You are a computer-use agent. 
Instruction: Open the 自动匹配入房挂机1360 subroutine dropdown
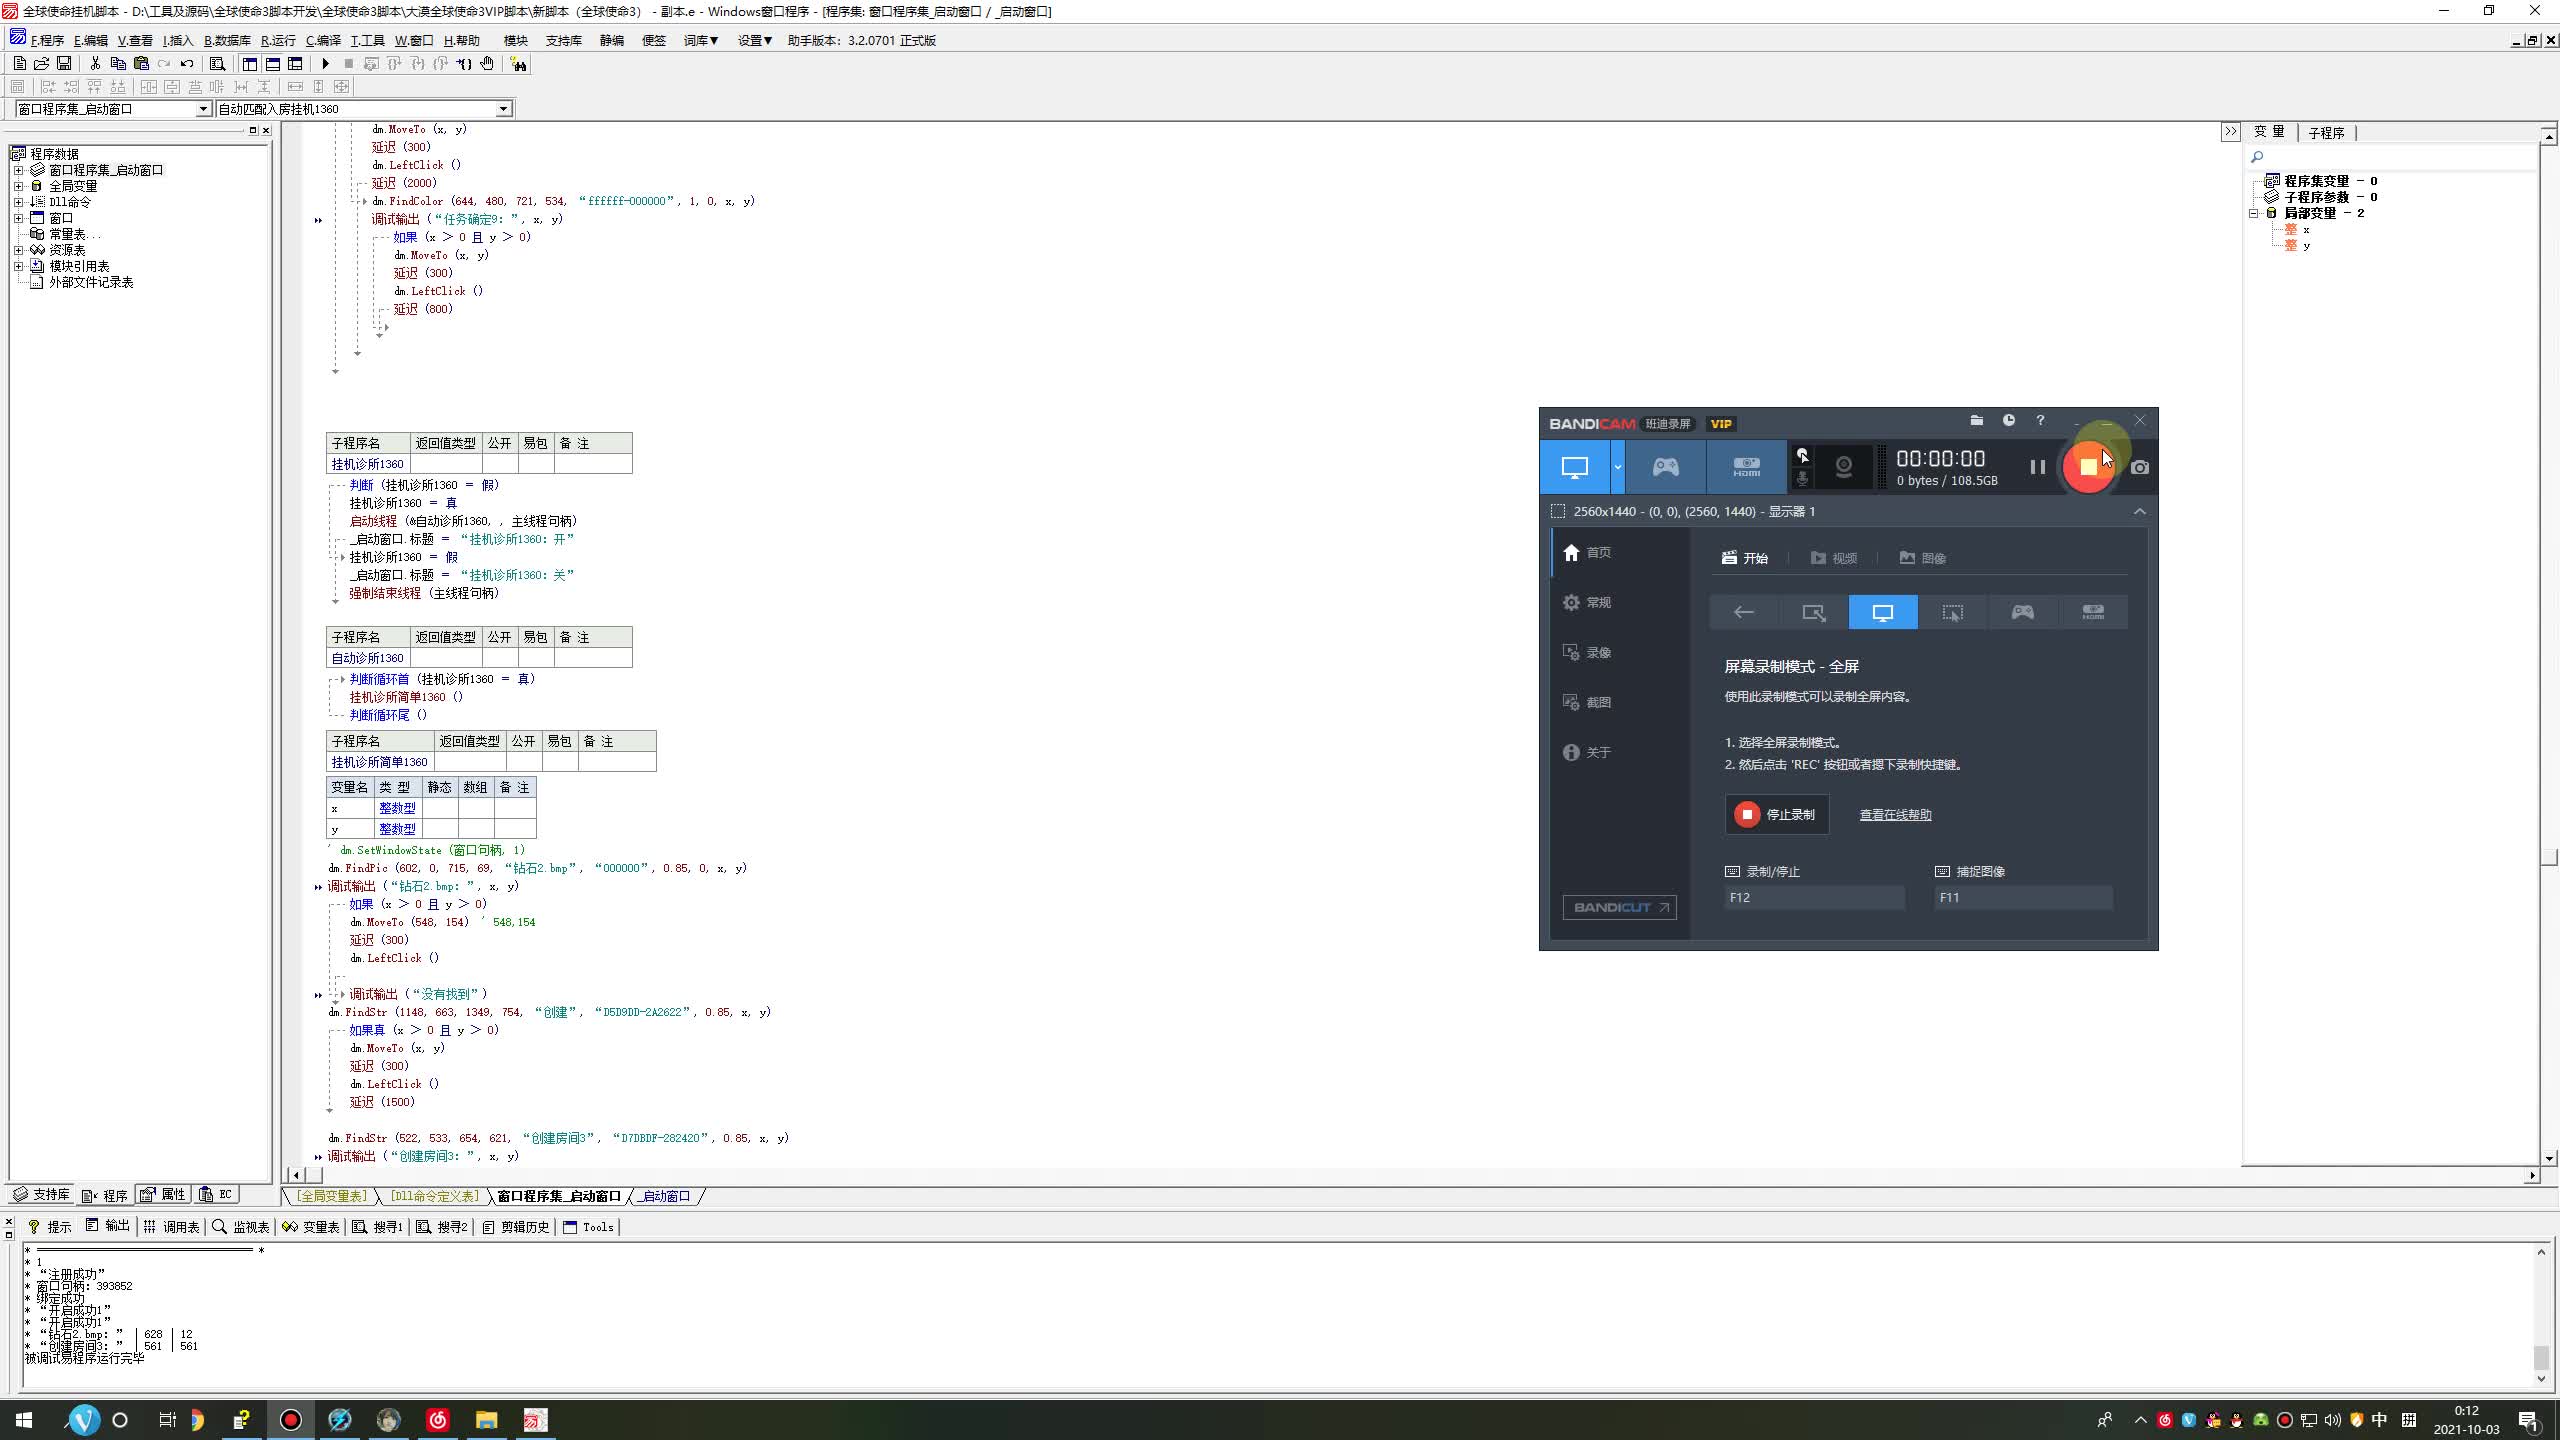pyautogui.click(x=503, y=109)
